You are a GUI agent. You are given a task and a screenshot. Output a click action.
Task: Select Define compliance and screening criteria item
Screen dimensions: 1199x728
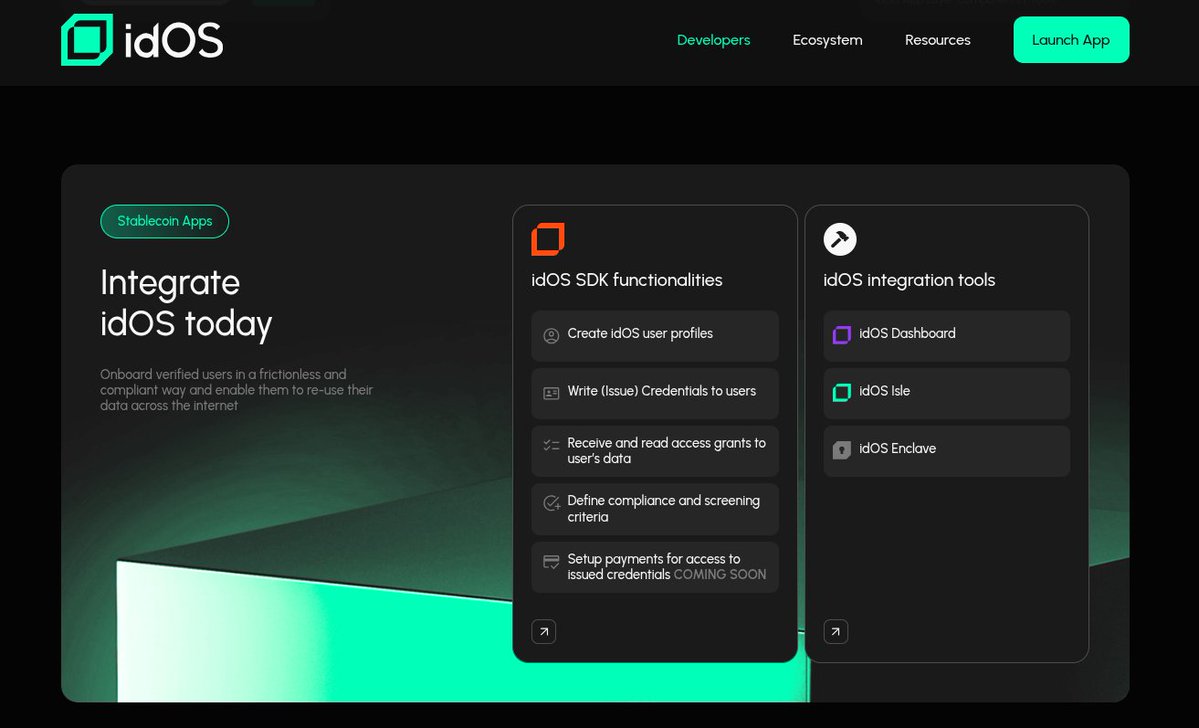[x=655, y=509]
